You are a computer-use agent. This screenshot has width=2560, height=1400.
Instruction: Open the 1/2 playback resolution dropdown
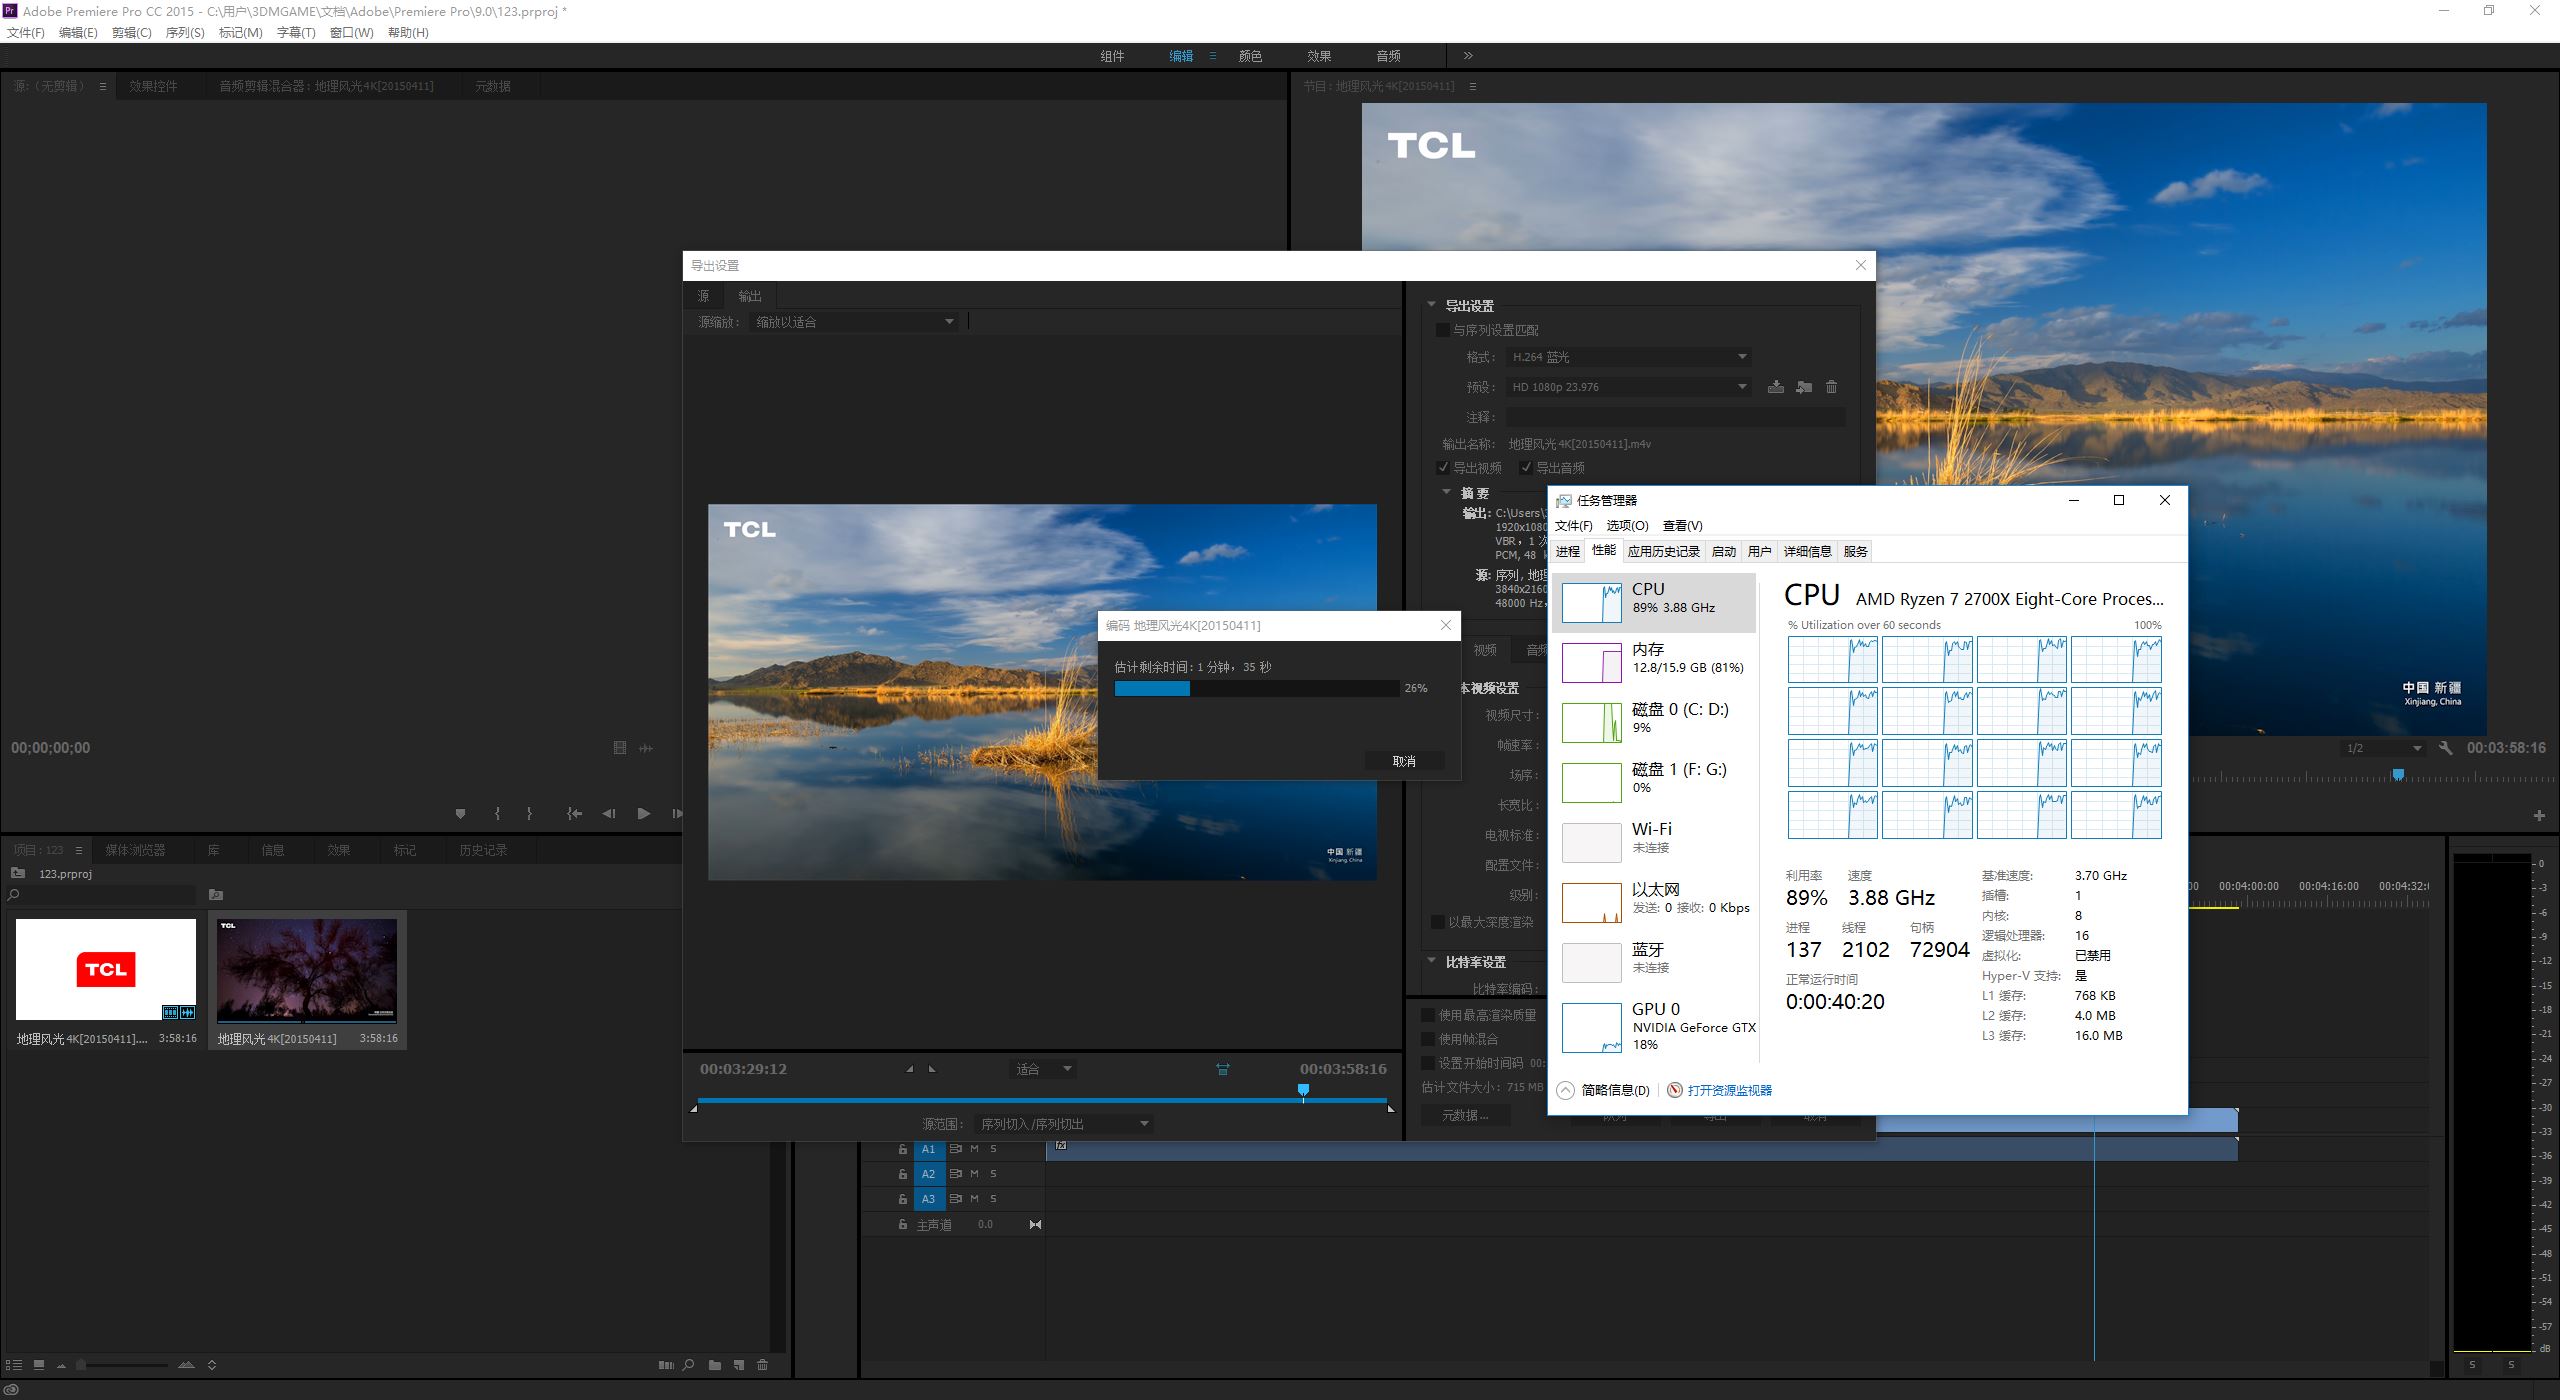[x=2383, y=748]
